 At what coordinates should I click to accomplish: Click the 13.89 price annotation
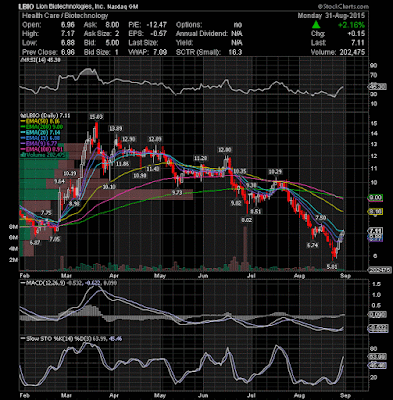pyautogui.click(x=116, y=129)
